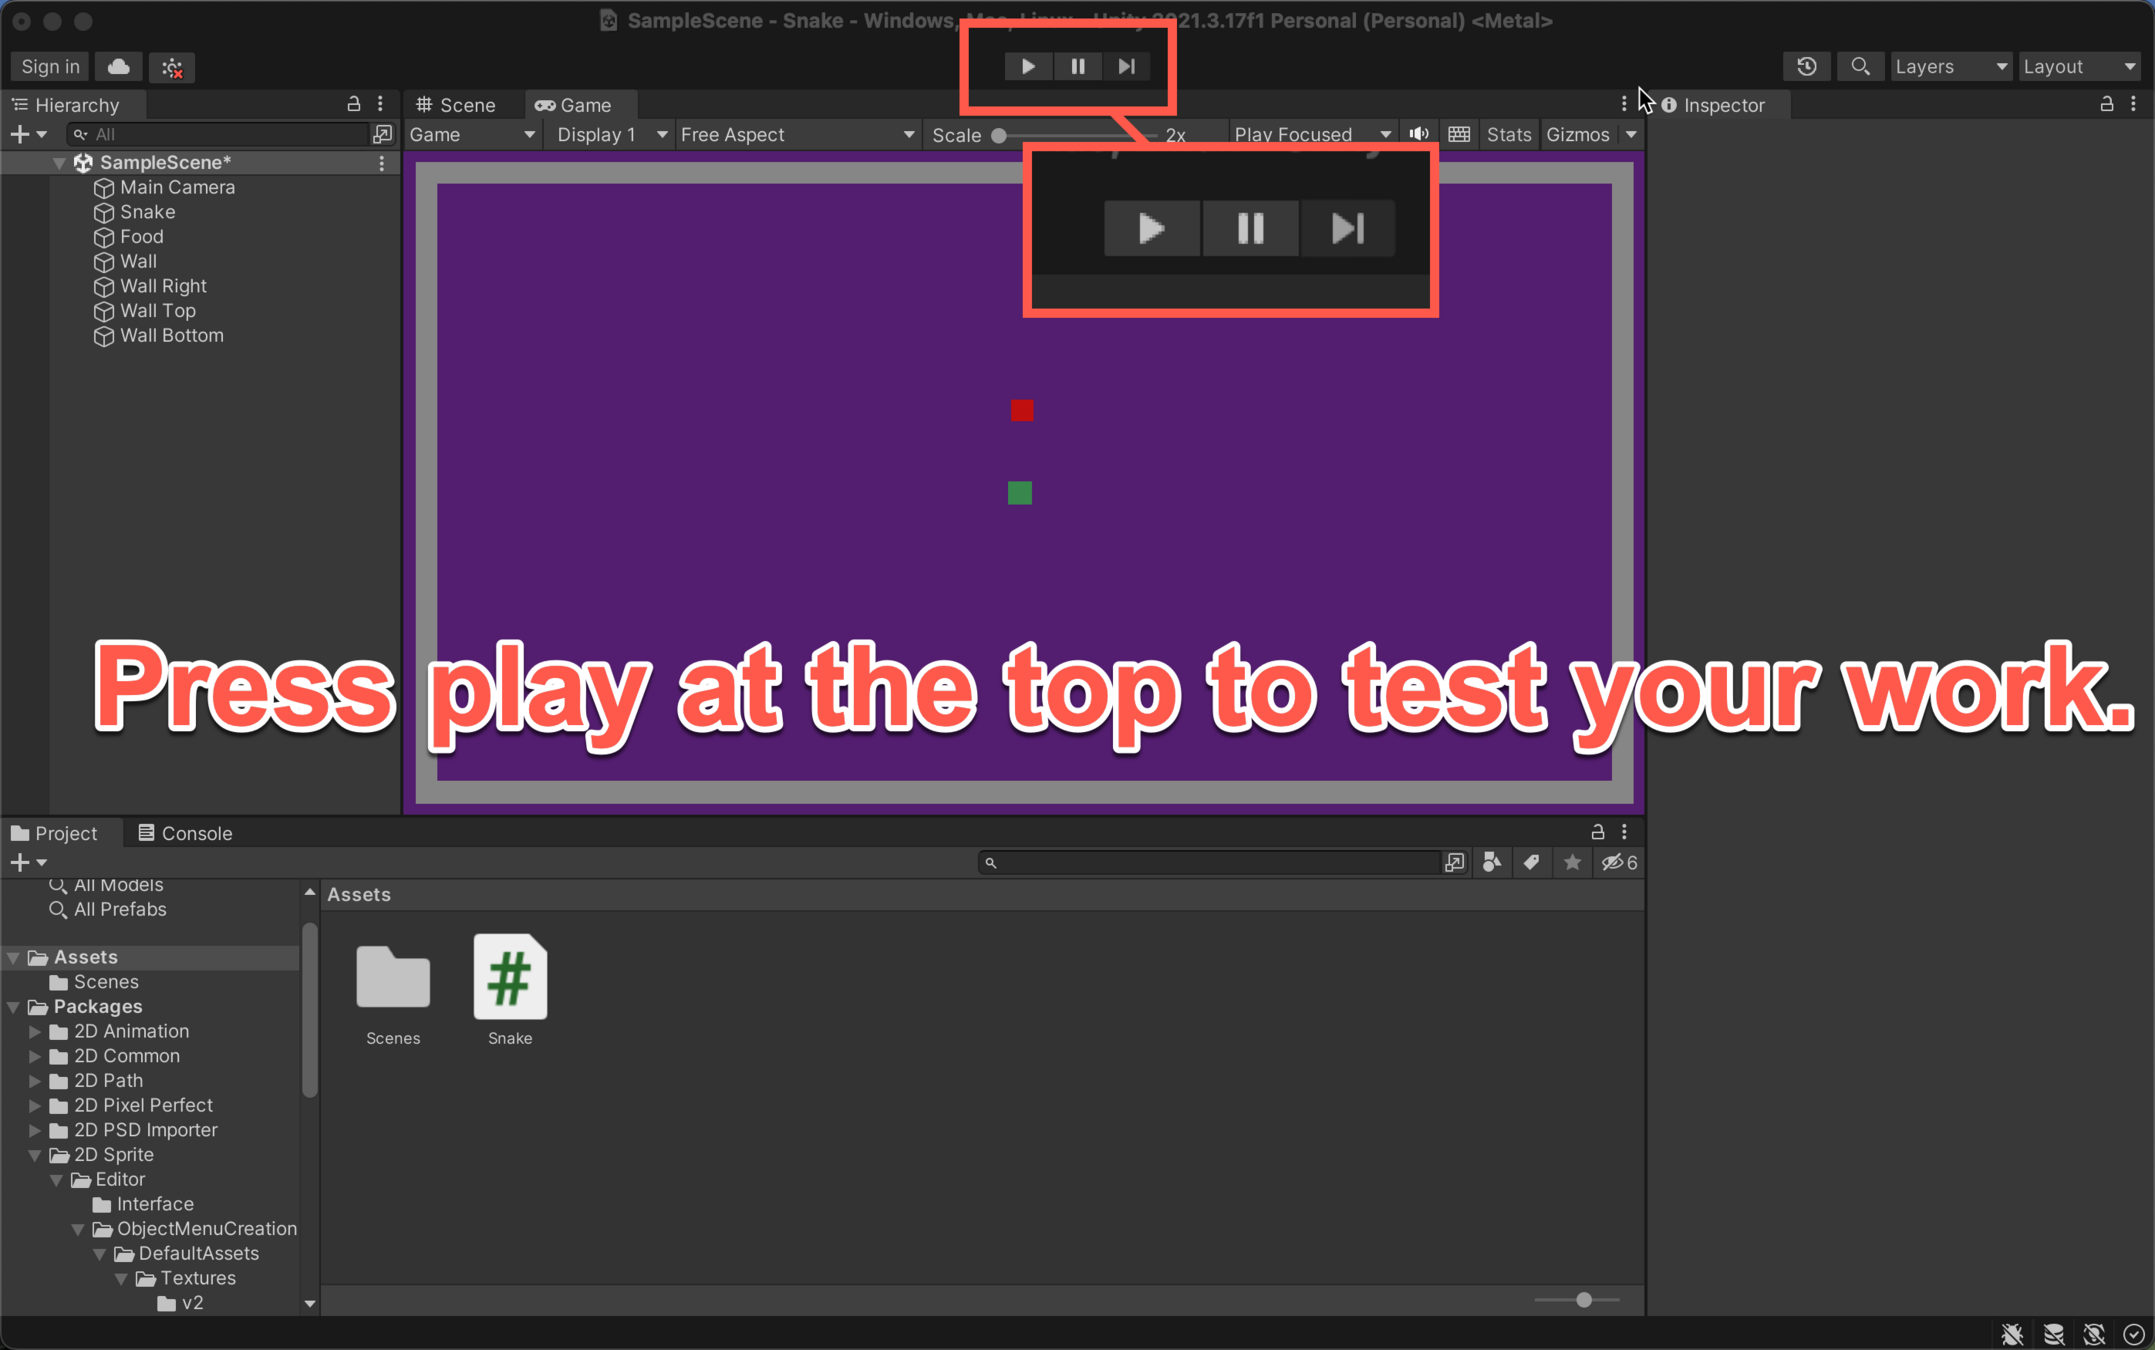Click the Pause button in the top toolbar
The height and width of the screenshot is (1350, 2155).
[1077, 66]
